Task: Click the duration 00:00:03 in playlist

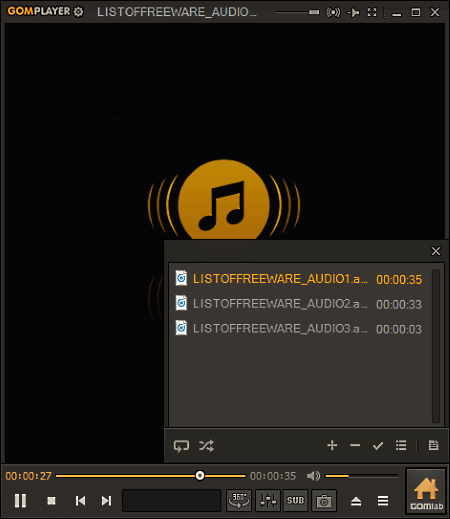Action: 399,329
